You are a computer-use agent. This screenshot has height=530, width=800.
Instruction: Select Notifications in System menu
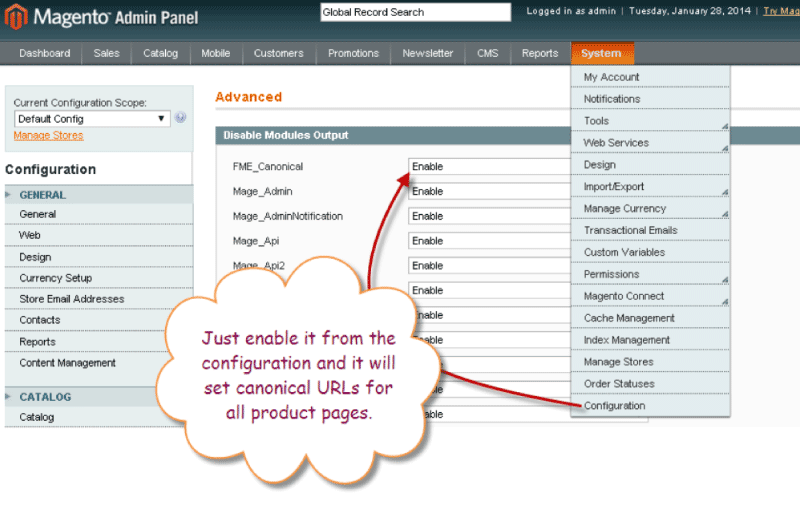click(x=650, y=99)
